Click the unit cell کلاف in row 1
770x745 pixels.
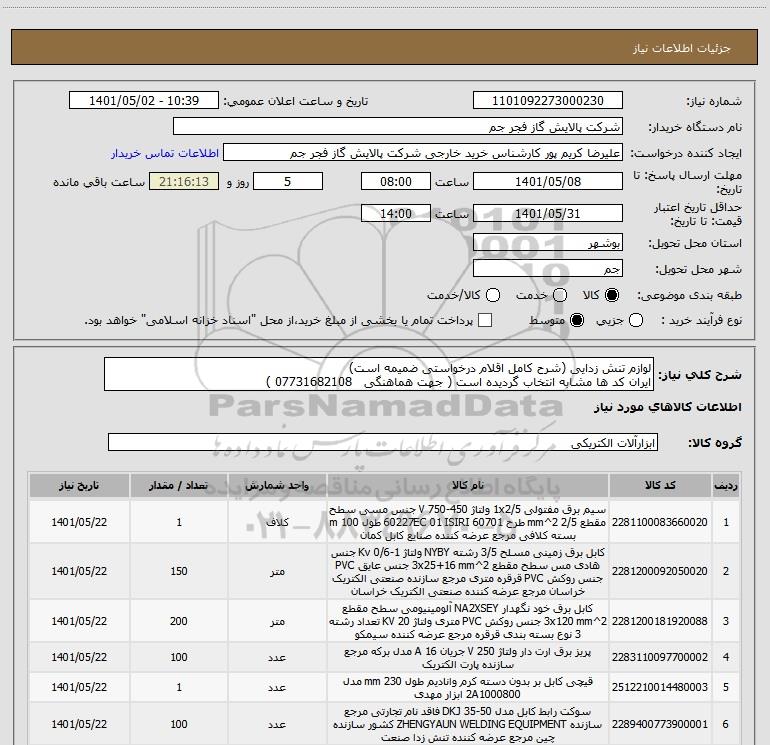tap(277, 522)
